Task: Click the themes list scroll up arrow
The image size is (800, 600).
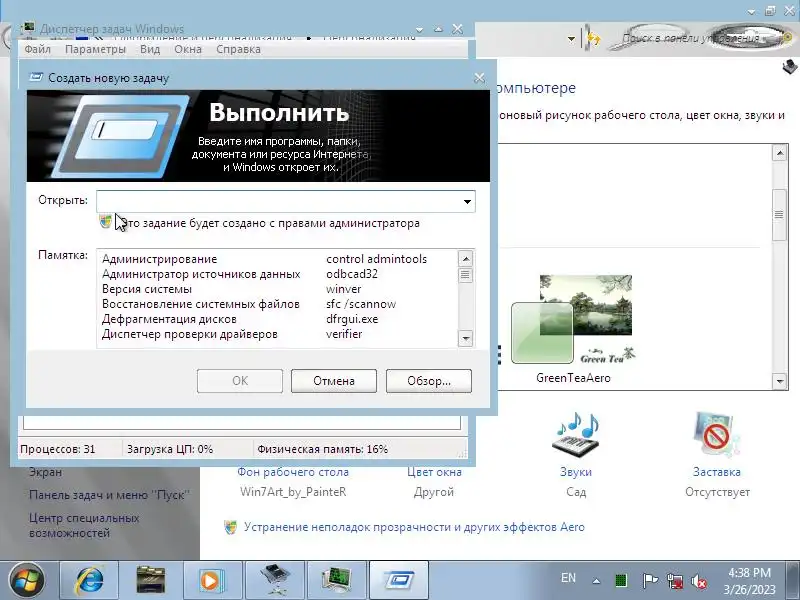Action: pyautogui.click(x=779, y=153)
